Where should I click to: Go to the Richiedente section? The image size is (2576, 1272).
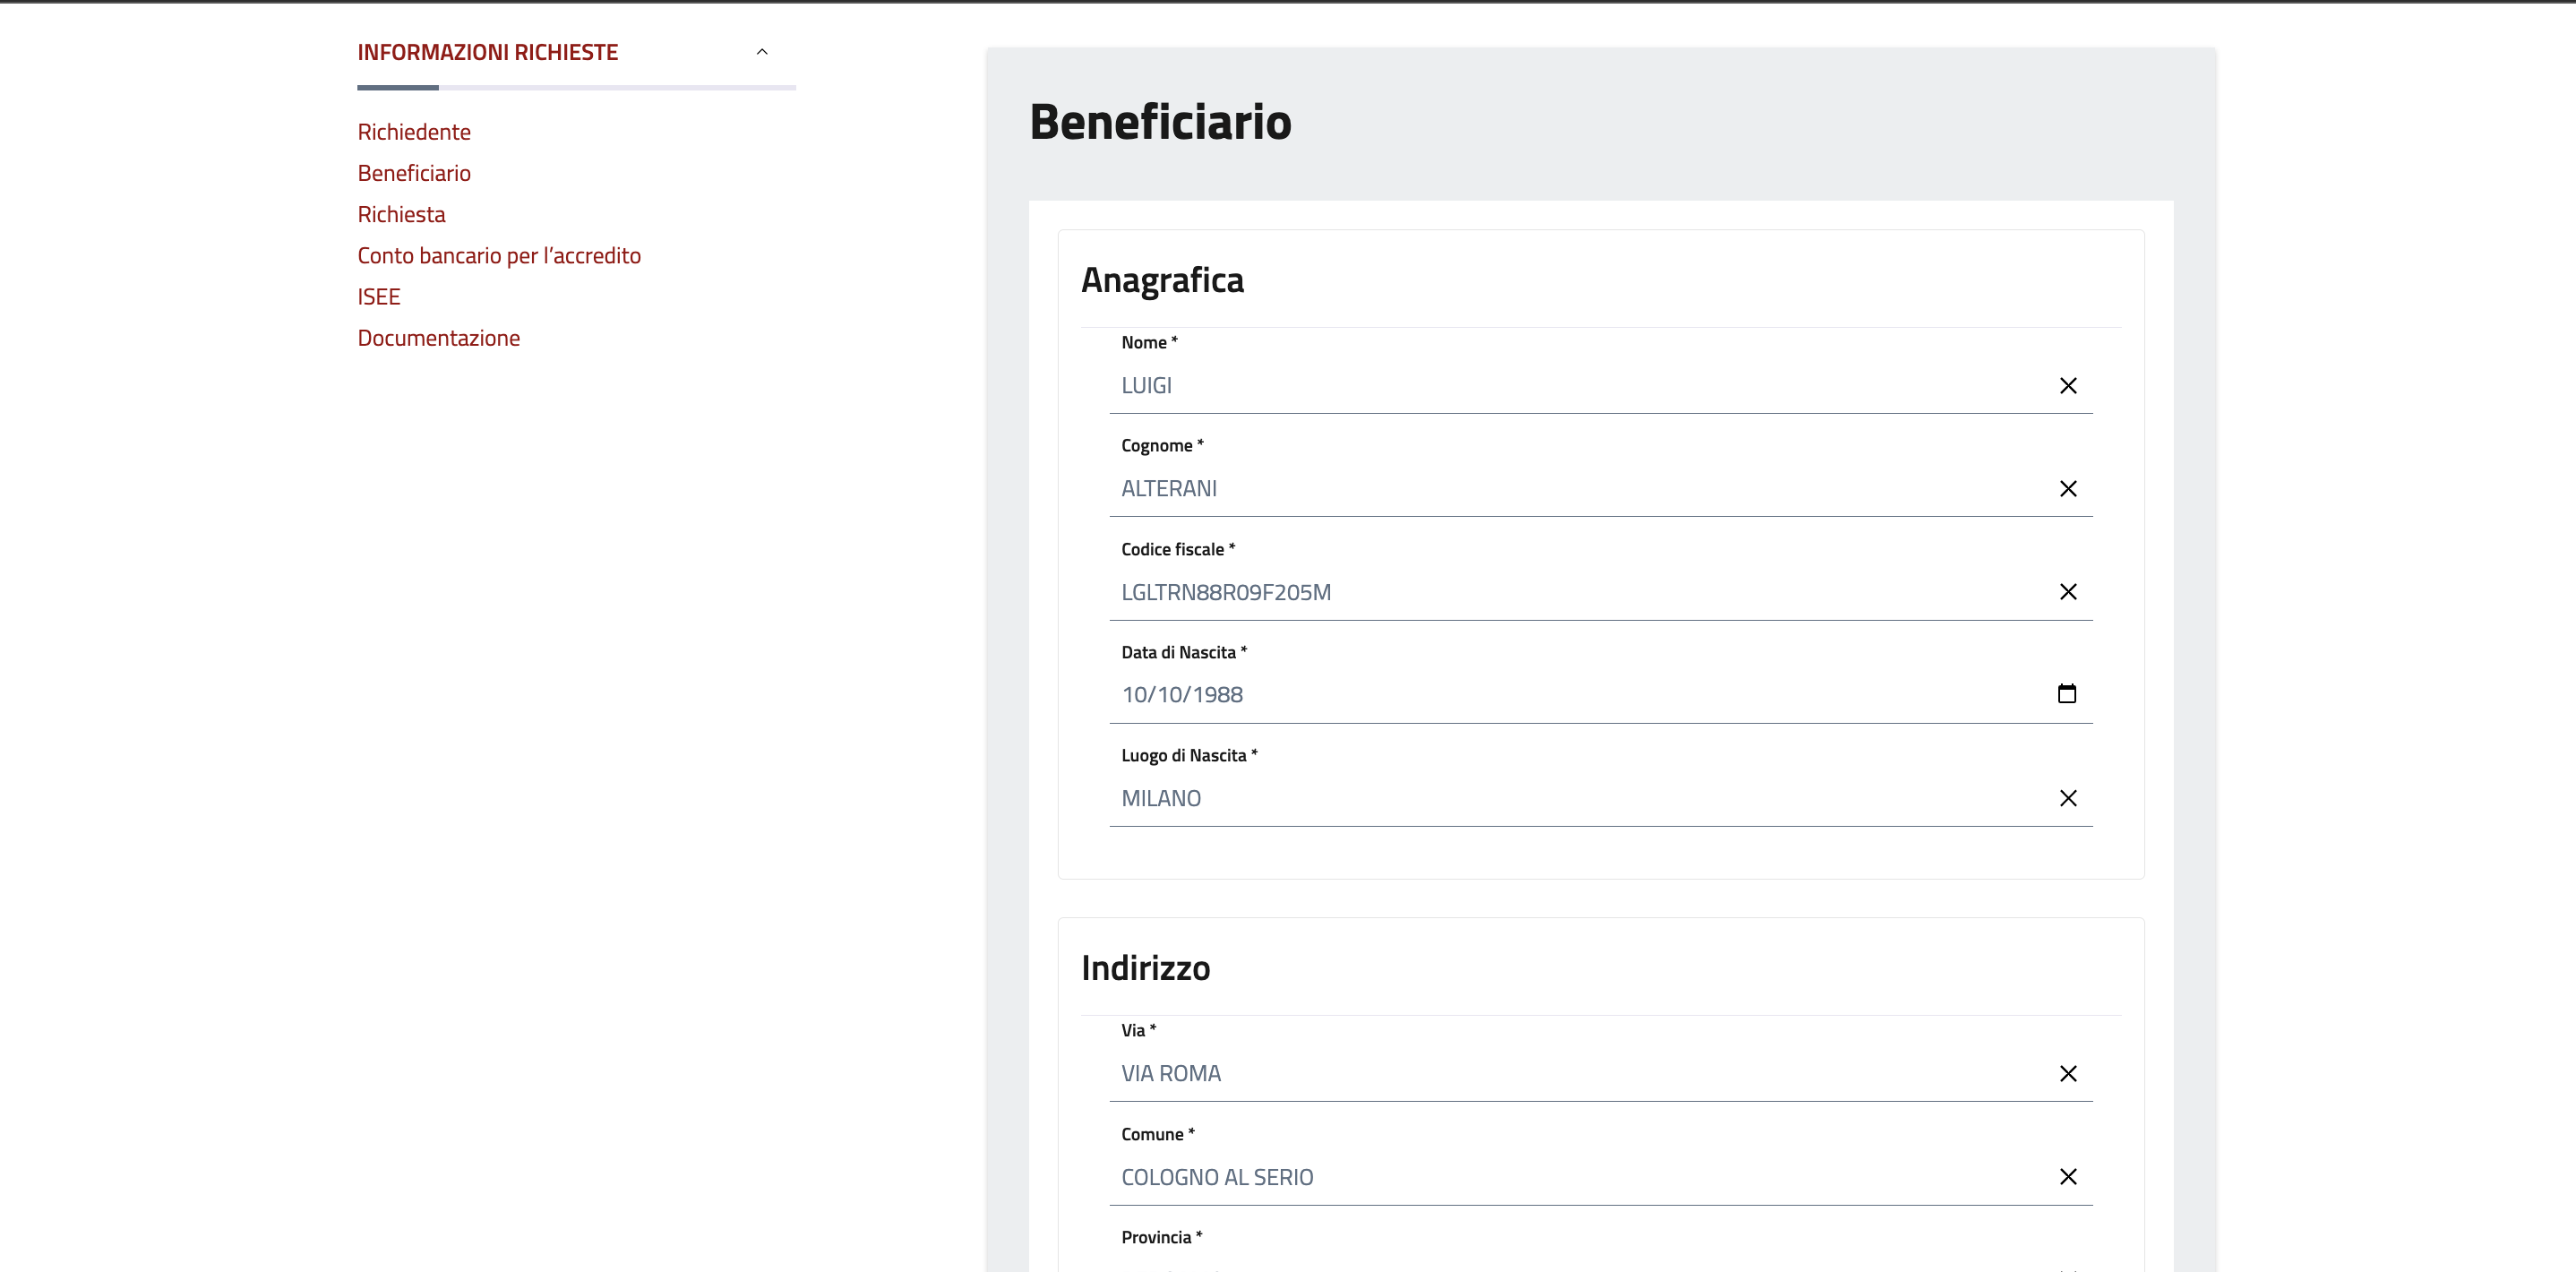[414, 132]
